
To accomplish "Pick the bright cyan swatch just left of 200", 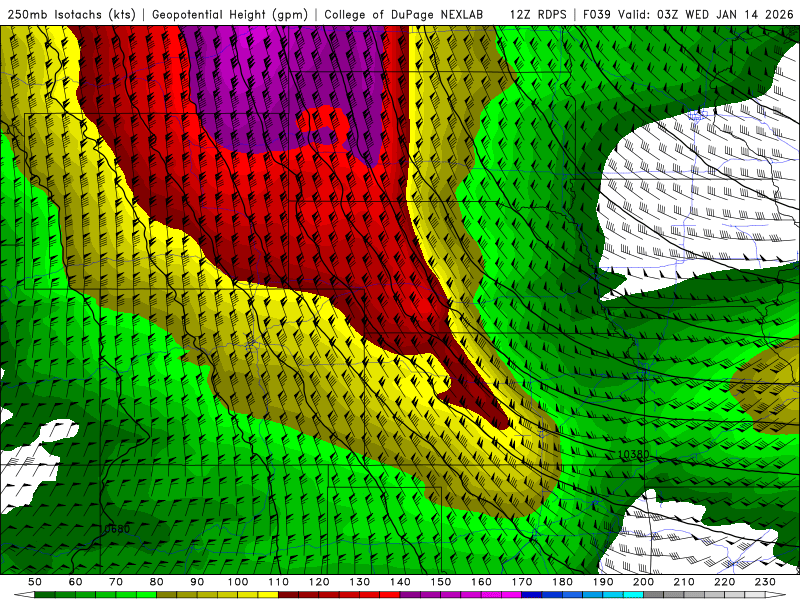I will 633,595.
